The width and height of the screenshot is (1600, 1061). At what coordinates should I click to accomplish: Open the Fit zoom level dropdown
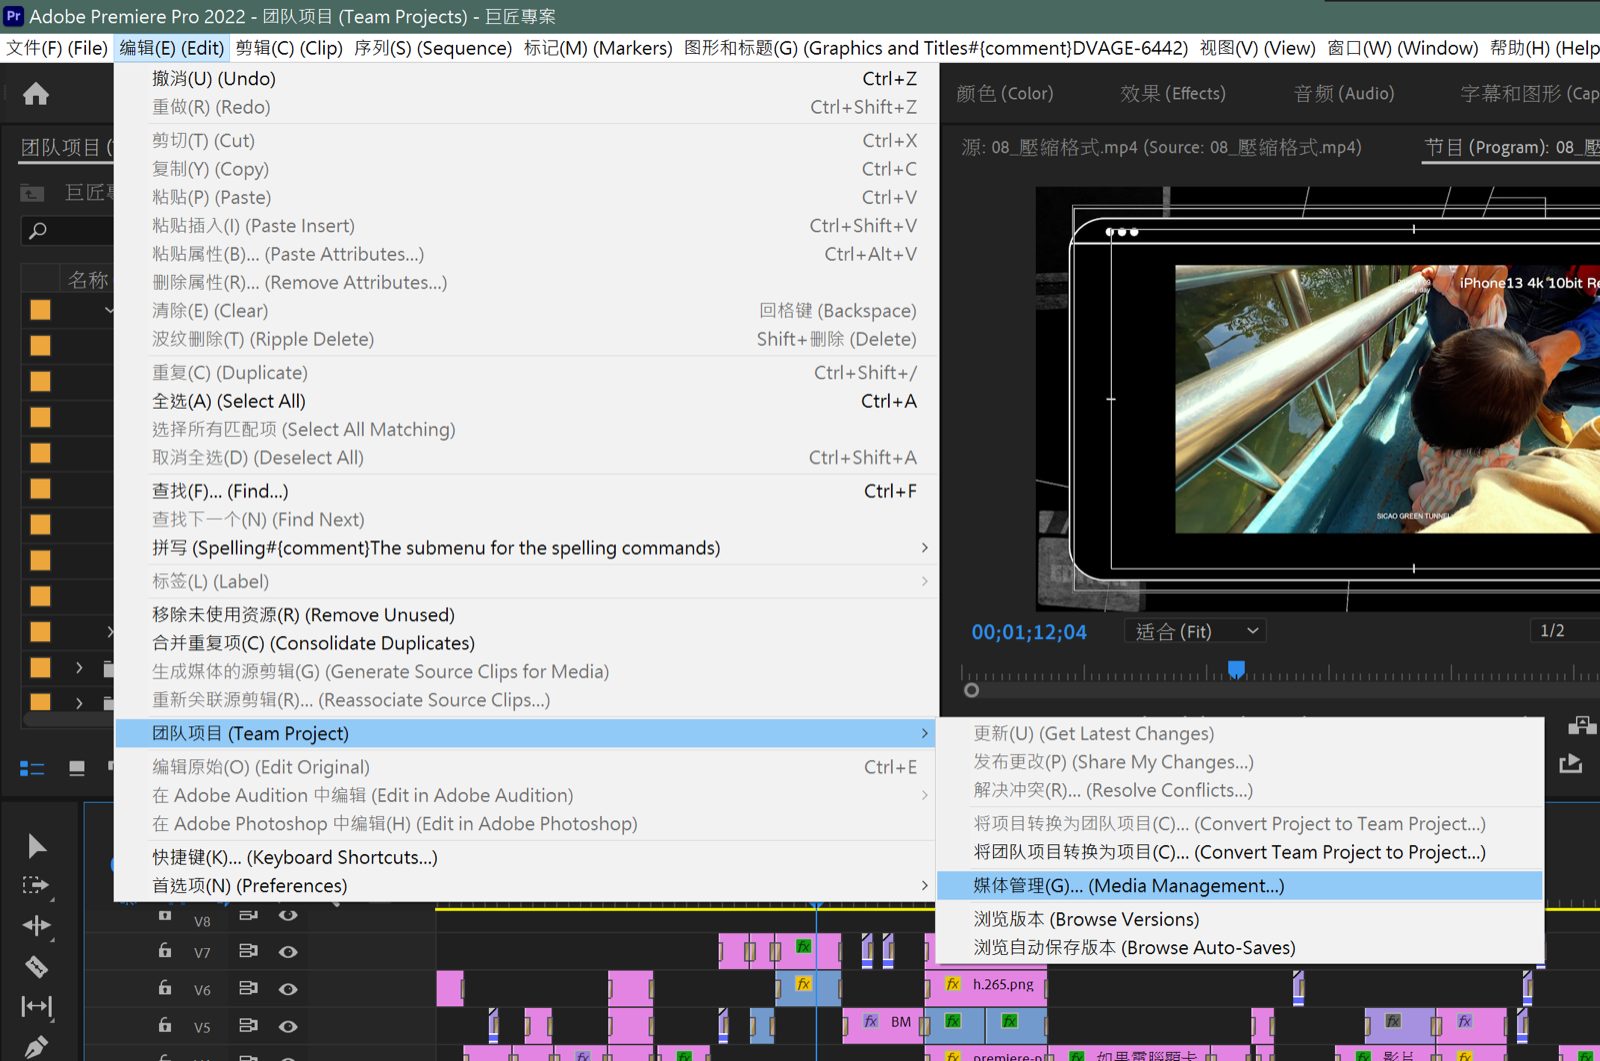pyautogui.click(x=1196, y=631)
